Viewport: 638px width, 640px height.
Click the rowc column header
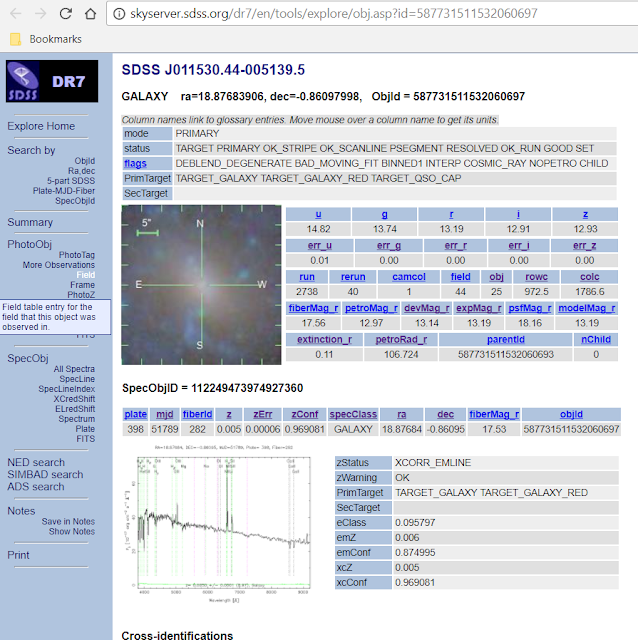(x=536, y=277)
